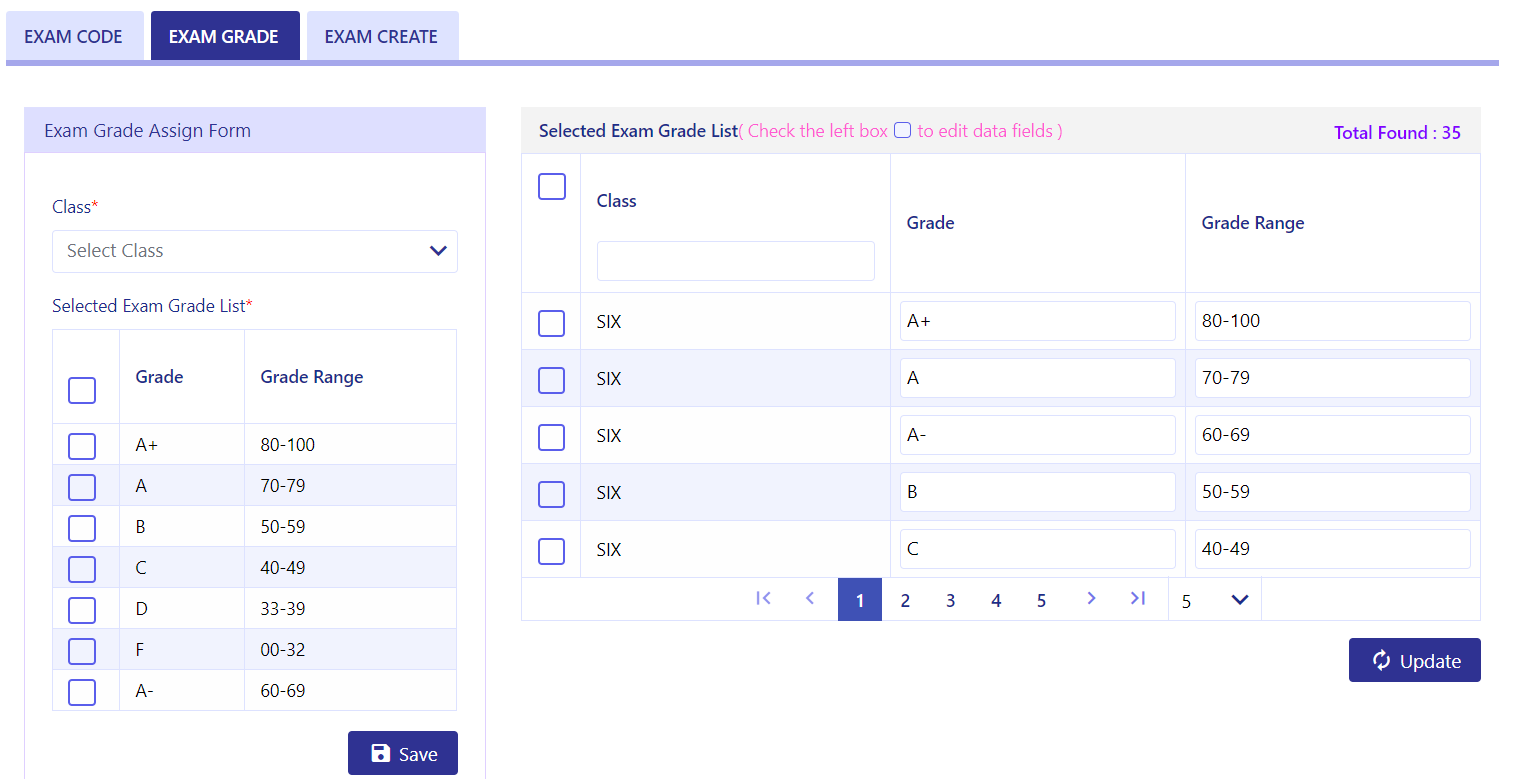Select the EXAM GRADE tab

(x=224, y=37)
